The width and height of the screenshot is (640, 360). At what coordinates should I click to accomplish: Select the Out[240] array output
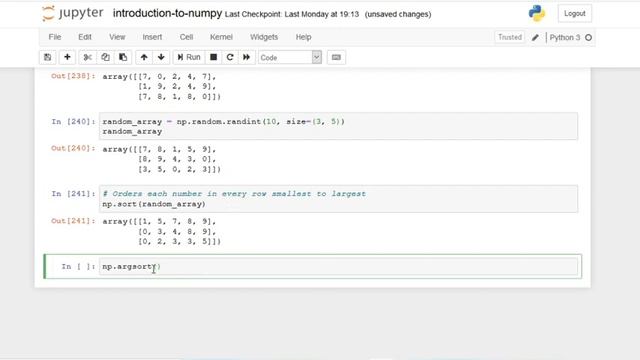(x=162, y=159)
